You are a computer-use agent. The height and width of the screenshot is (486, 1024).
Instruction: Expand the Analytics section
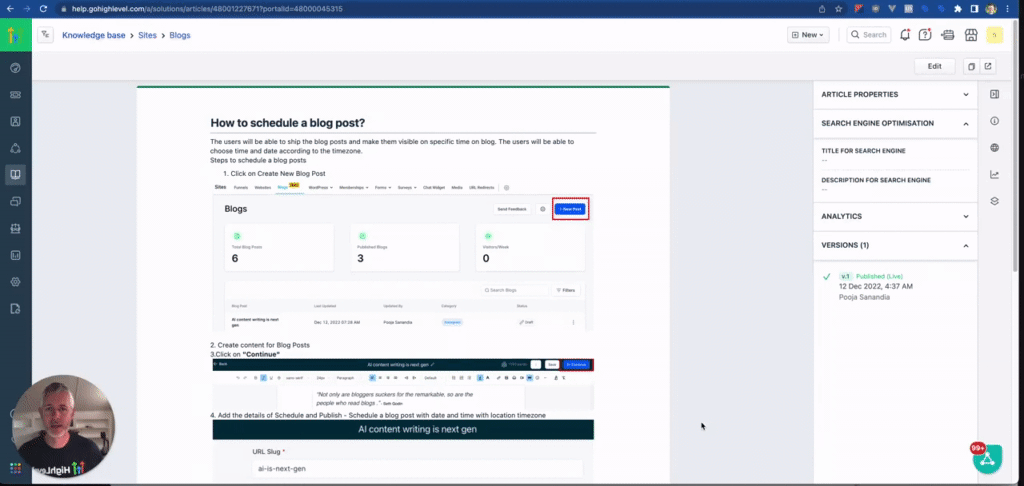pyautogui.click(x=895, y=216)
